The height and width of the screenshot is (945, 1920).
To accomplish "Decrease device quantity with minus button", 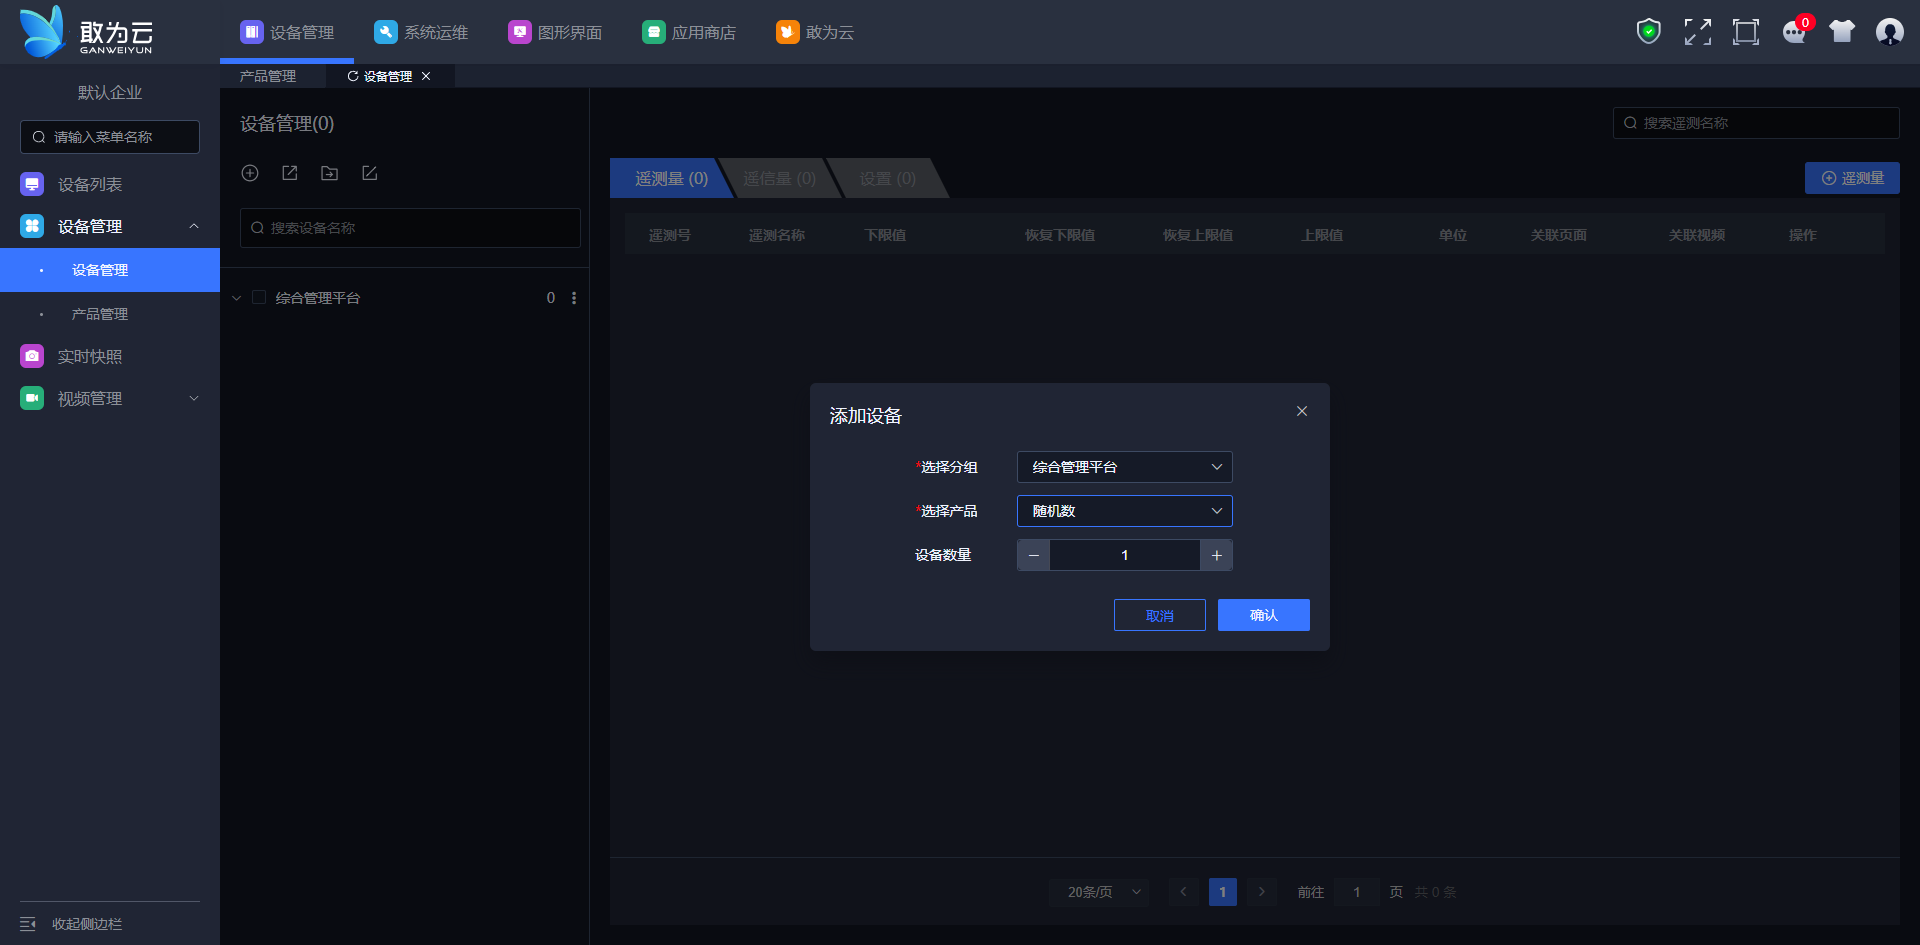I will coord(1034,555).
